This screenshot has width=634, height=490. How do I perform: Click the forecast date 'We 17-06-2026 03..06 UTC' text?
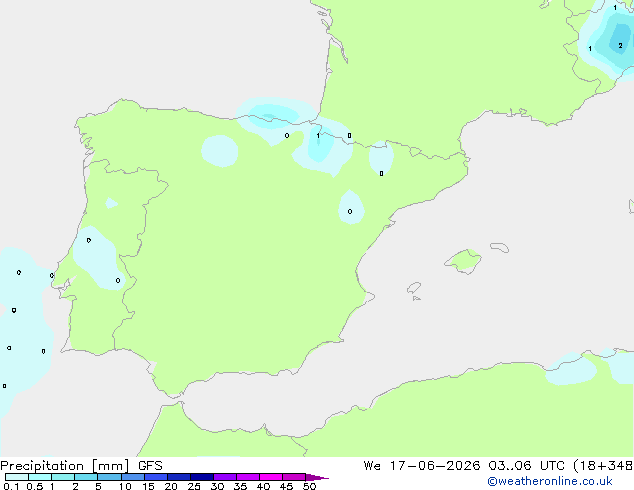point(464,466)
